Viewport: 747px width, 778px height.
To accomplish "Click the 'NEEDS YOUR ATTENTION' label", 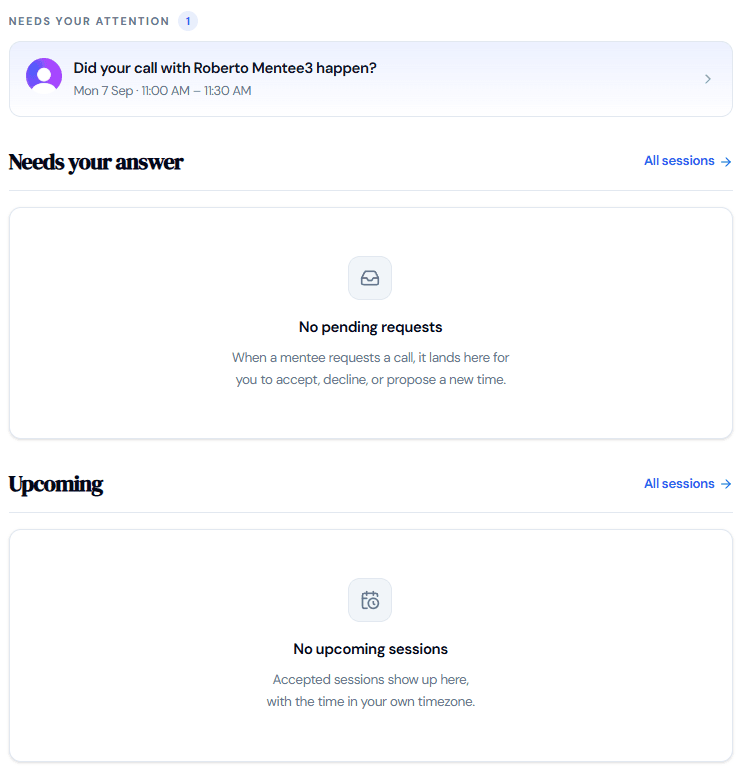I will point(89,21).
